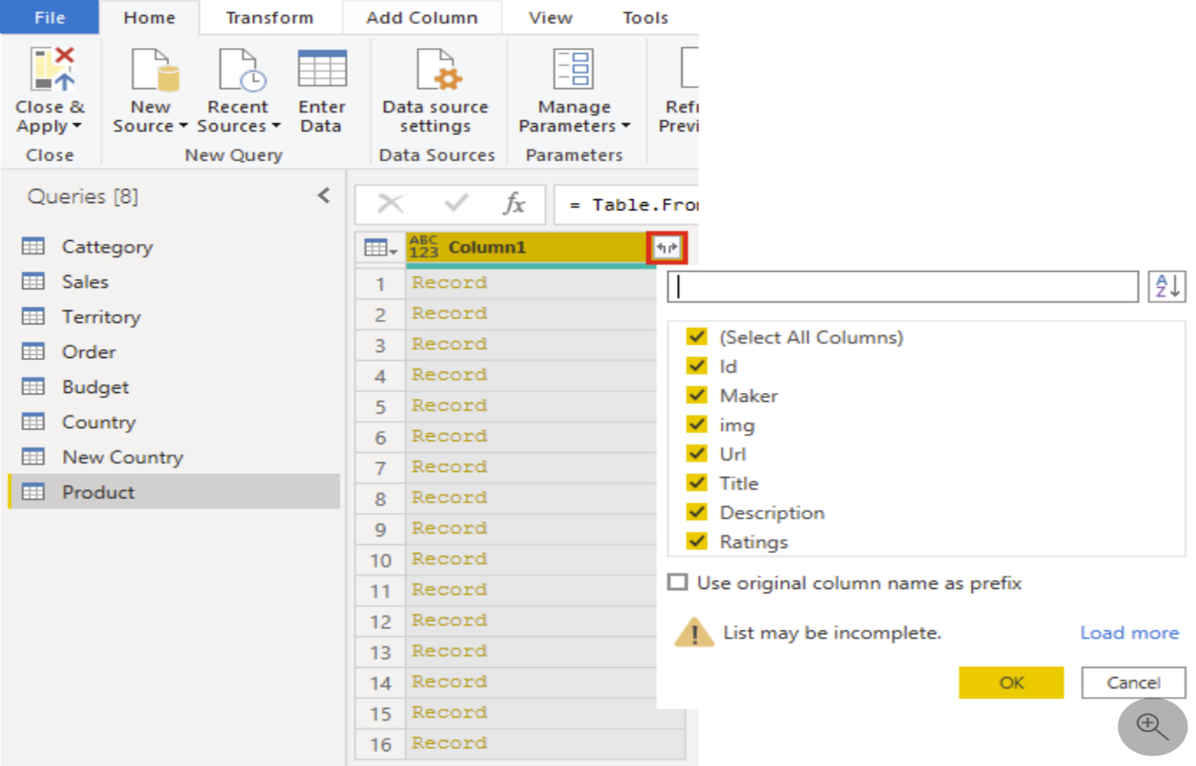Viewport: 1196px width, 766px height.
Task: Collapse the Queries pane with the chevron
Action: pyautogui.click(x=323, y=196)
